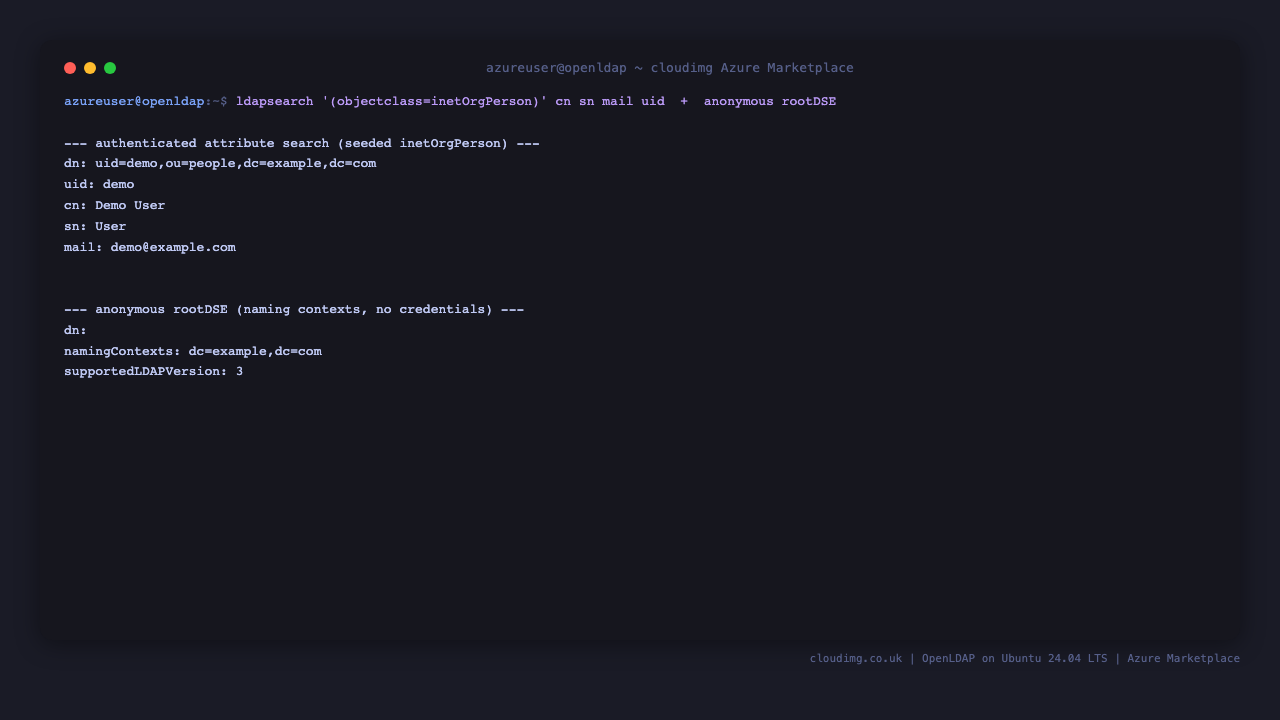Screen dimensions: 1280x720
Task: Select the 'authenticated attribute search' header line
Action: click(x=302, y=143)
